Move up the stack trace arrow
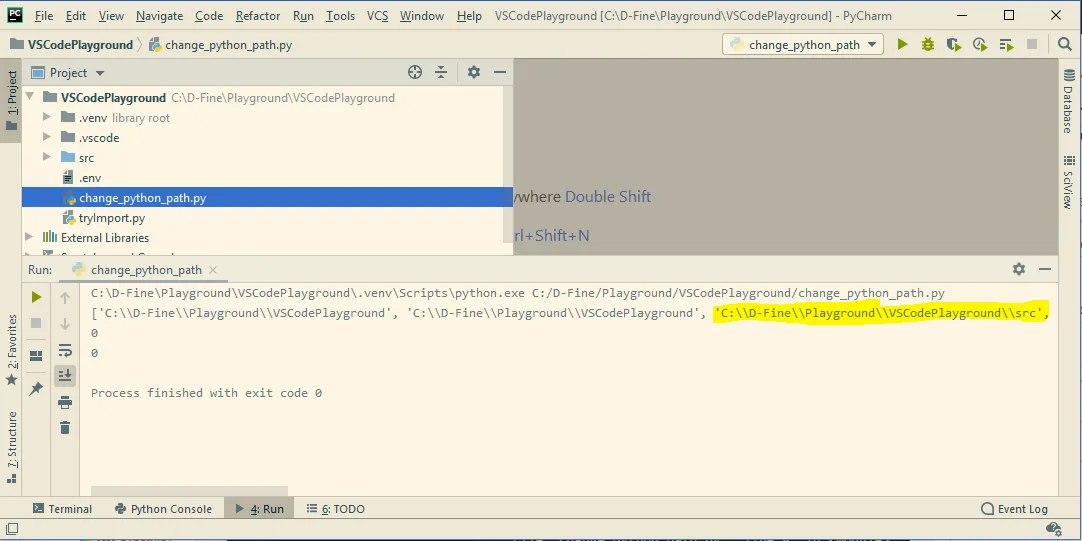Screen dimensions: 1082x541 pyautogui.click(x=65, y=297)
